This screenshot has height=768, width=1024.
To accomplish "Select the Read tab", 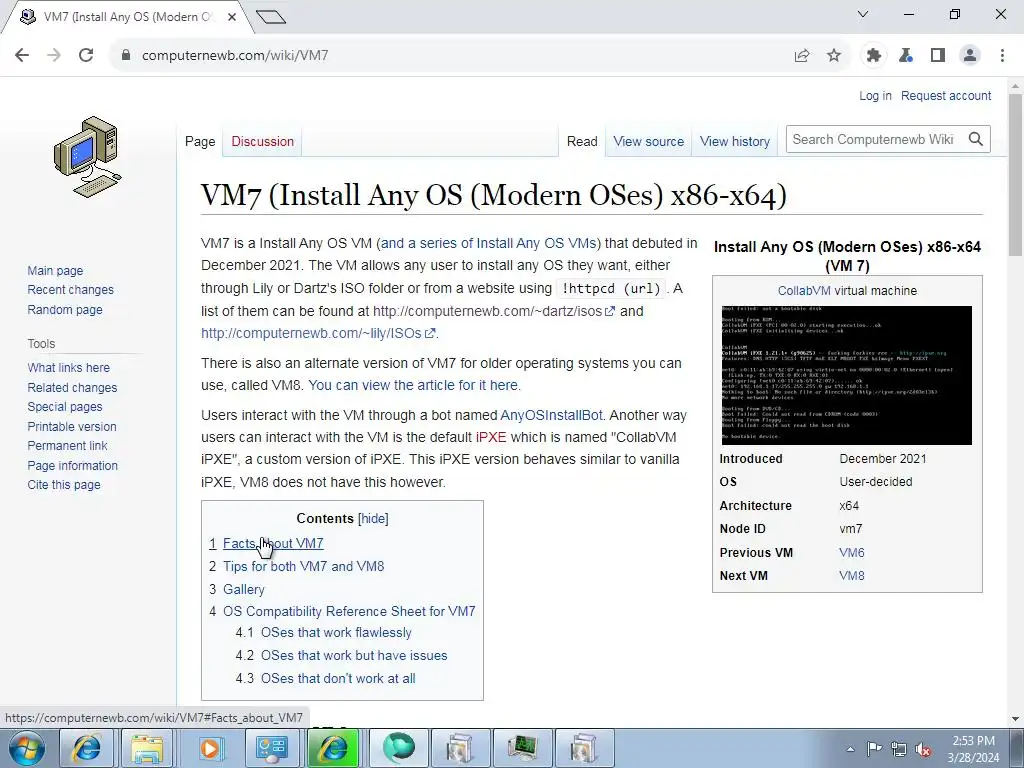I will [582, 141].
